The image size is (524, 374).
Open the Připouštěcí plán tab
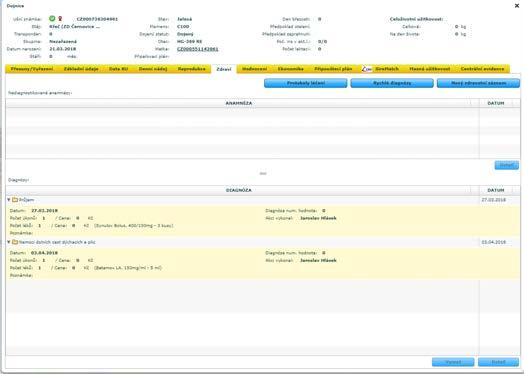coord(333,69)
